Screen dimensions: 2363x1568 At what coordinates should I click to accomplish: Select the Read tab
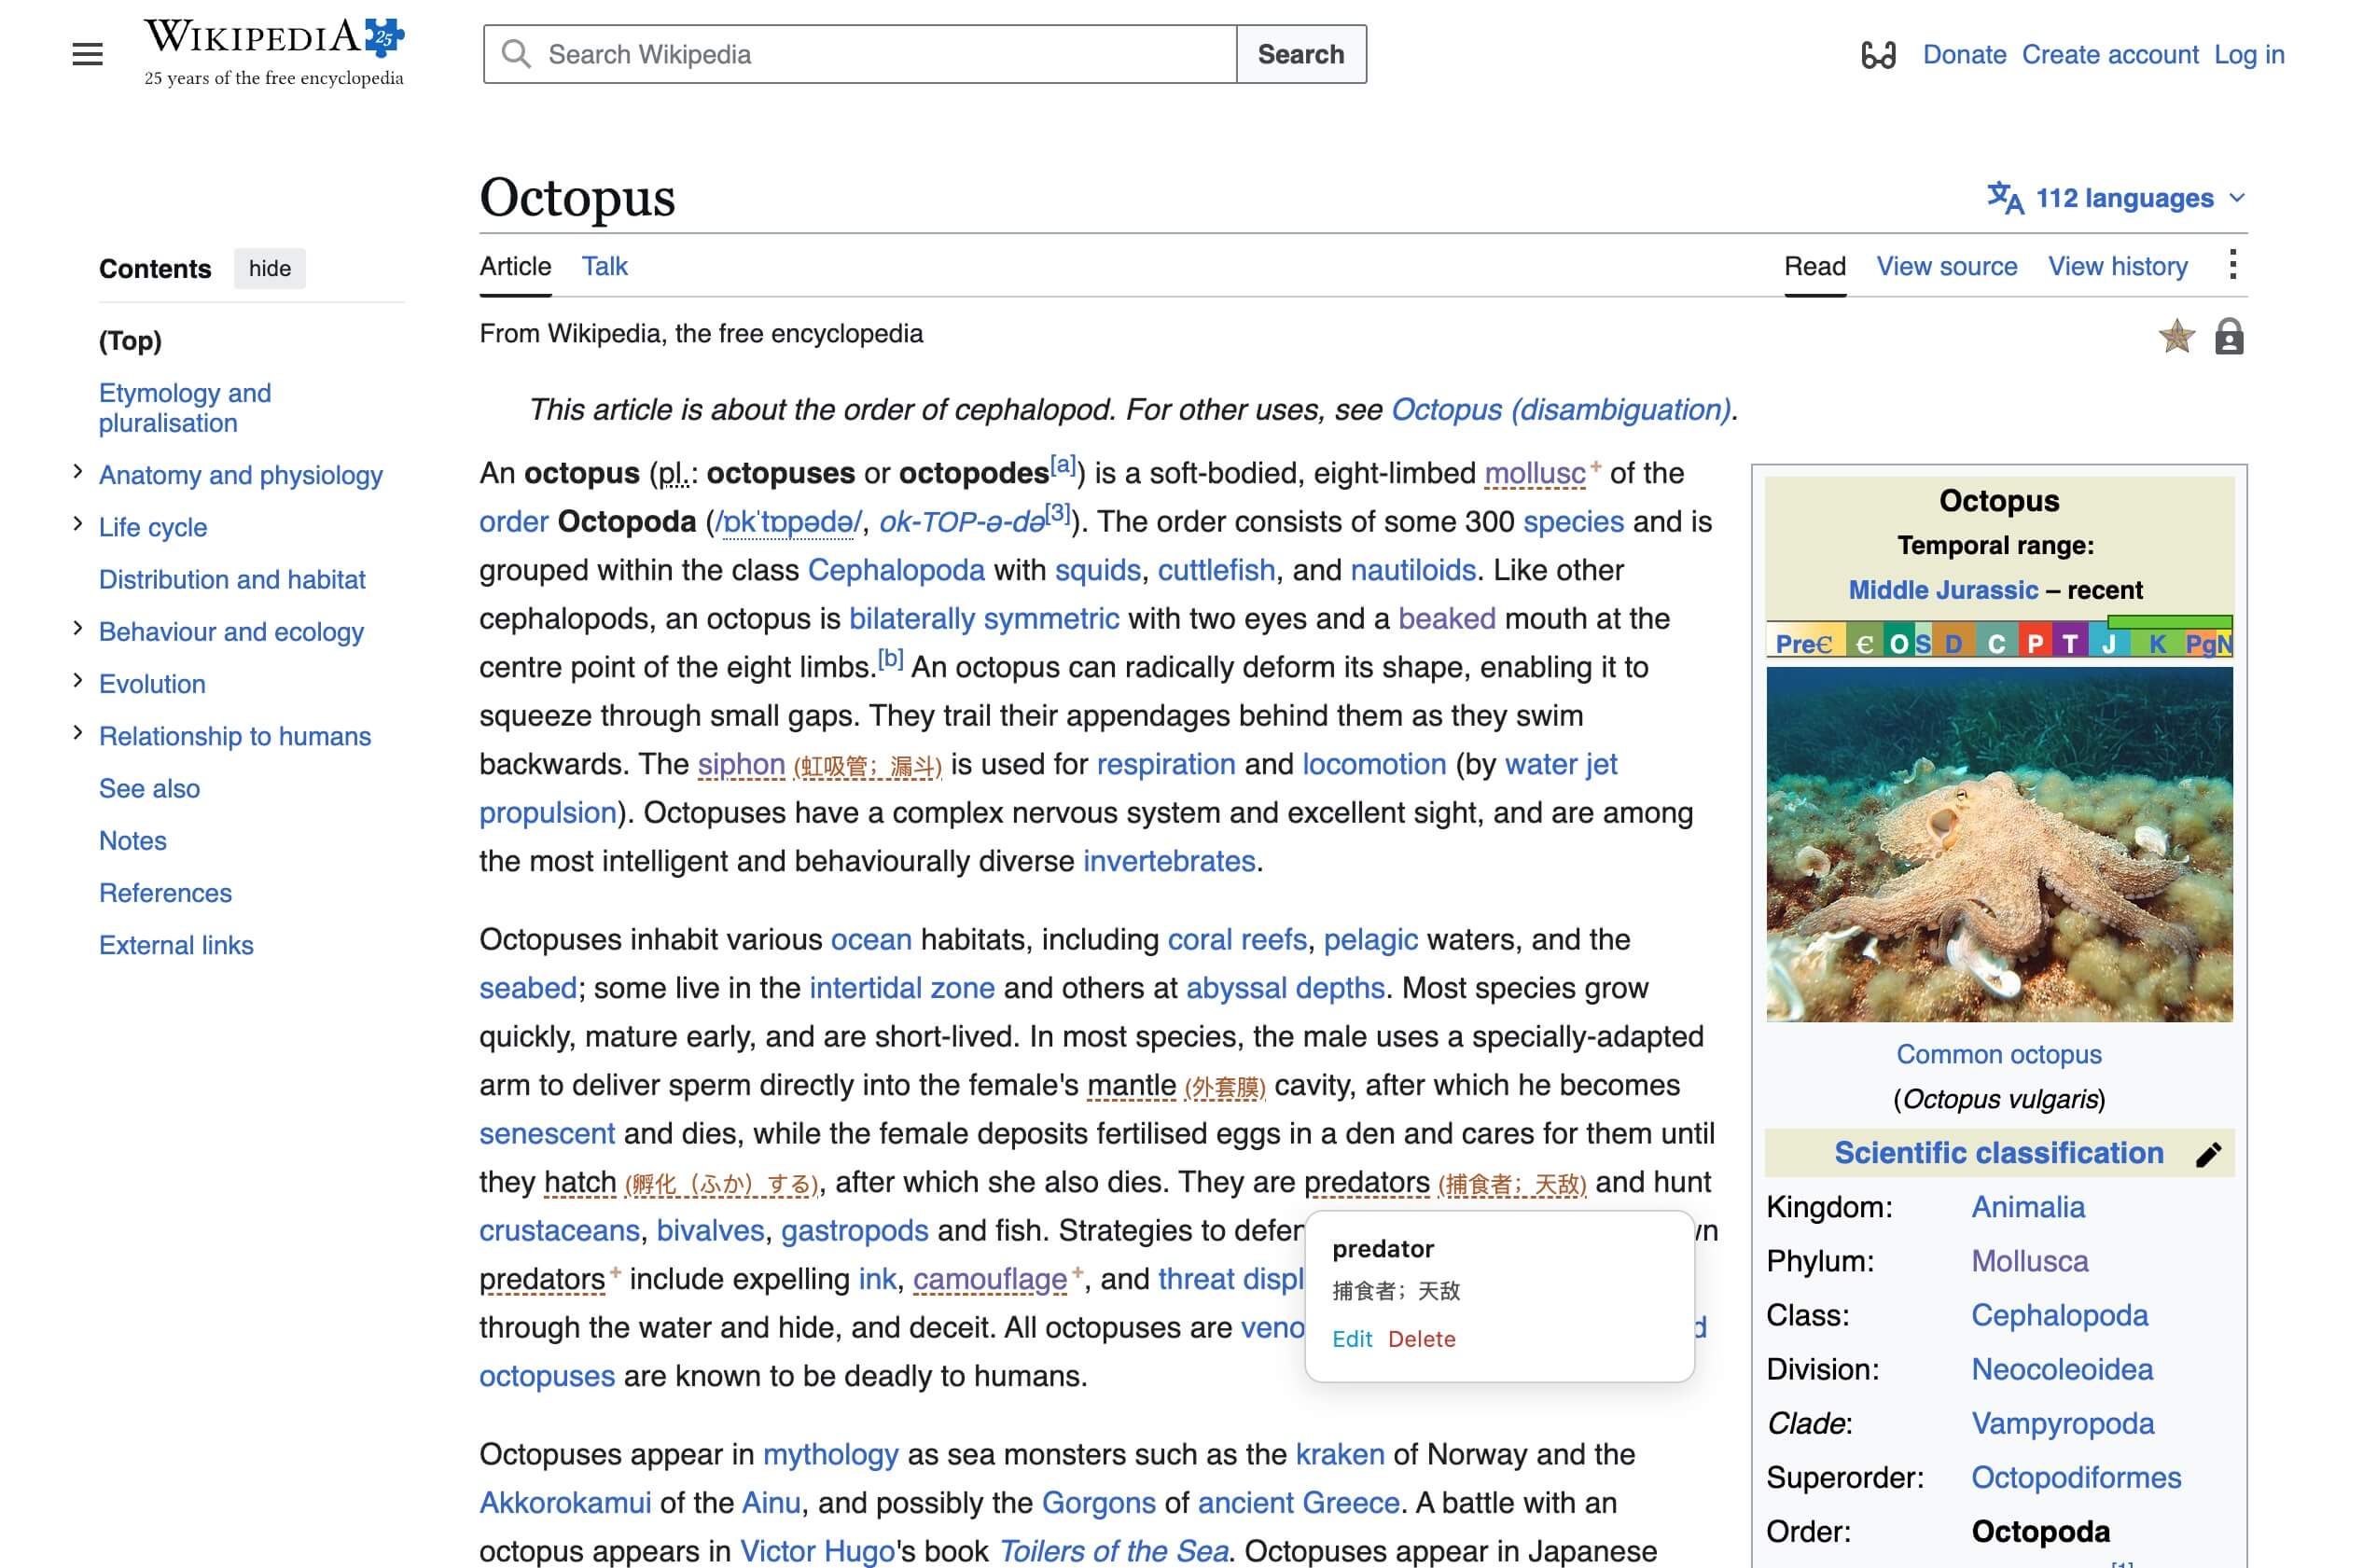tap(1814, 266)
